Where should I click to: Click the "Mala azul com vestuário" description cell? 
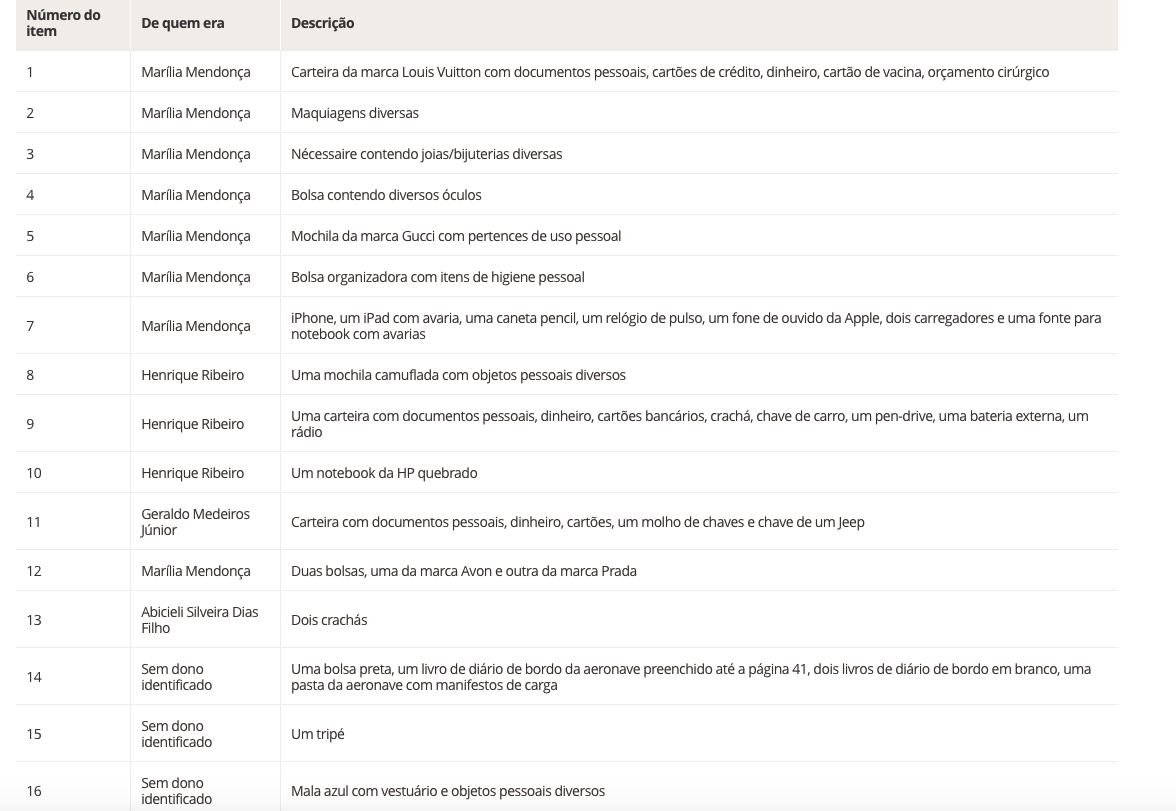click(x=447, y=791)
